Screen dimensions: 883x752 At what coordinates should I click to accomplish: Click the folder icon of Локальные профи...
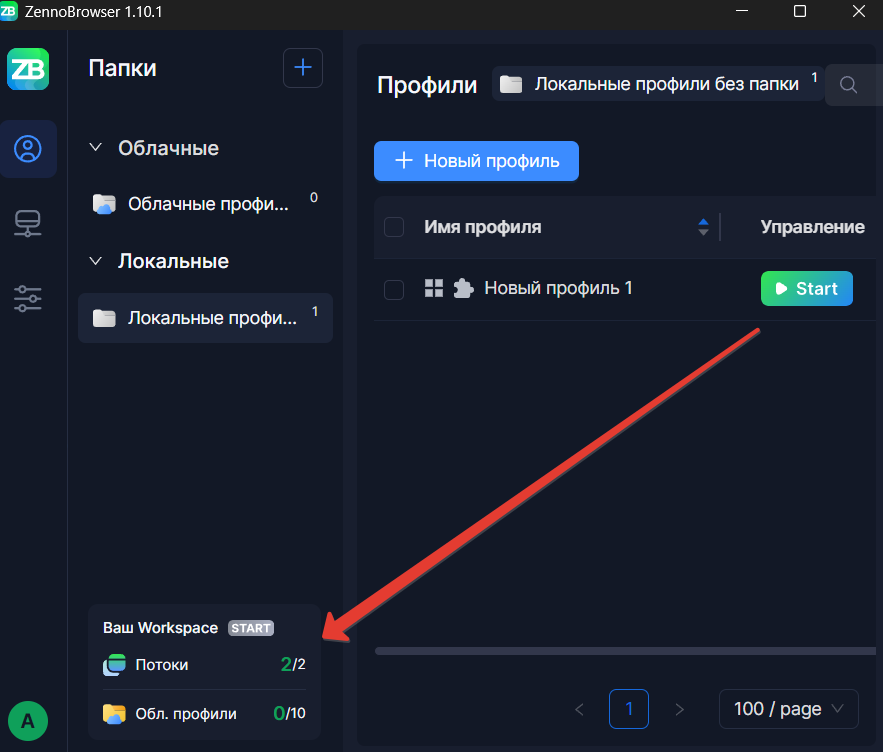click(x=104, y=318)
